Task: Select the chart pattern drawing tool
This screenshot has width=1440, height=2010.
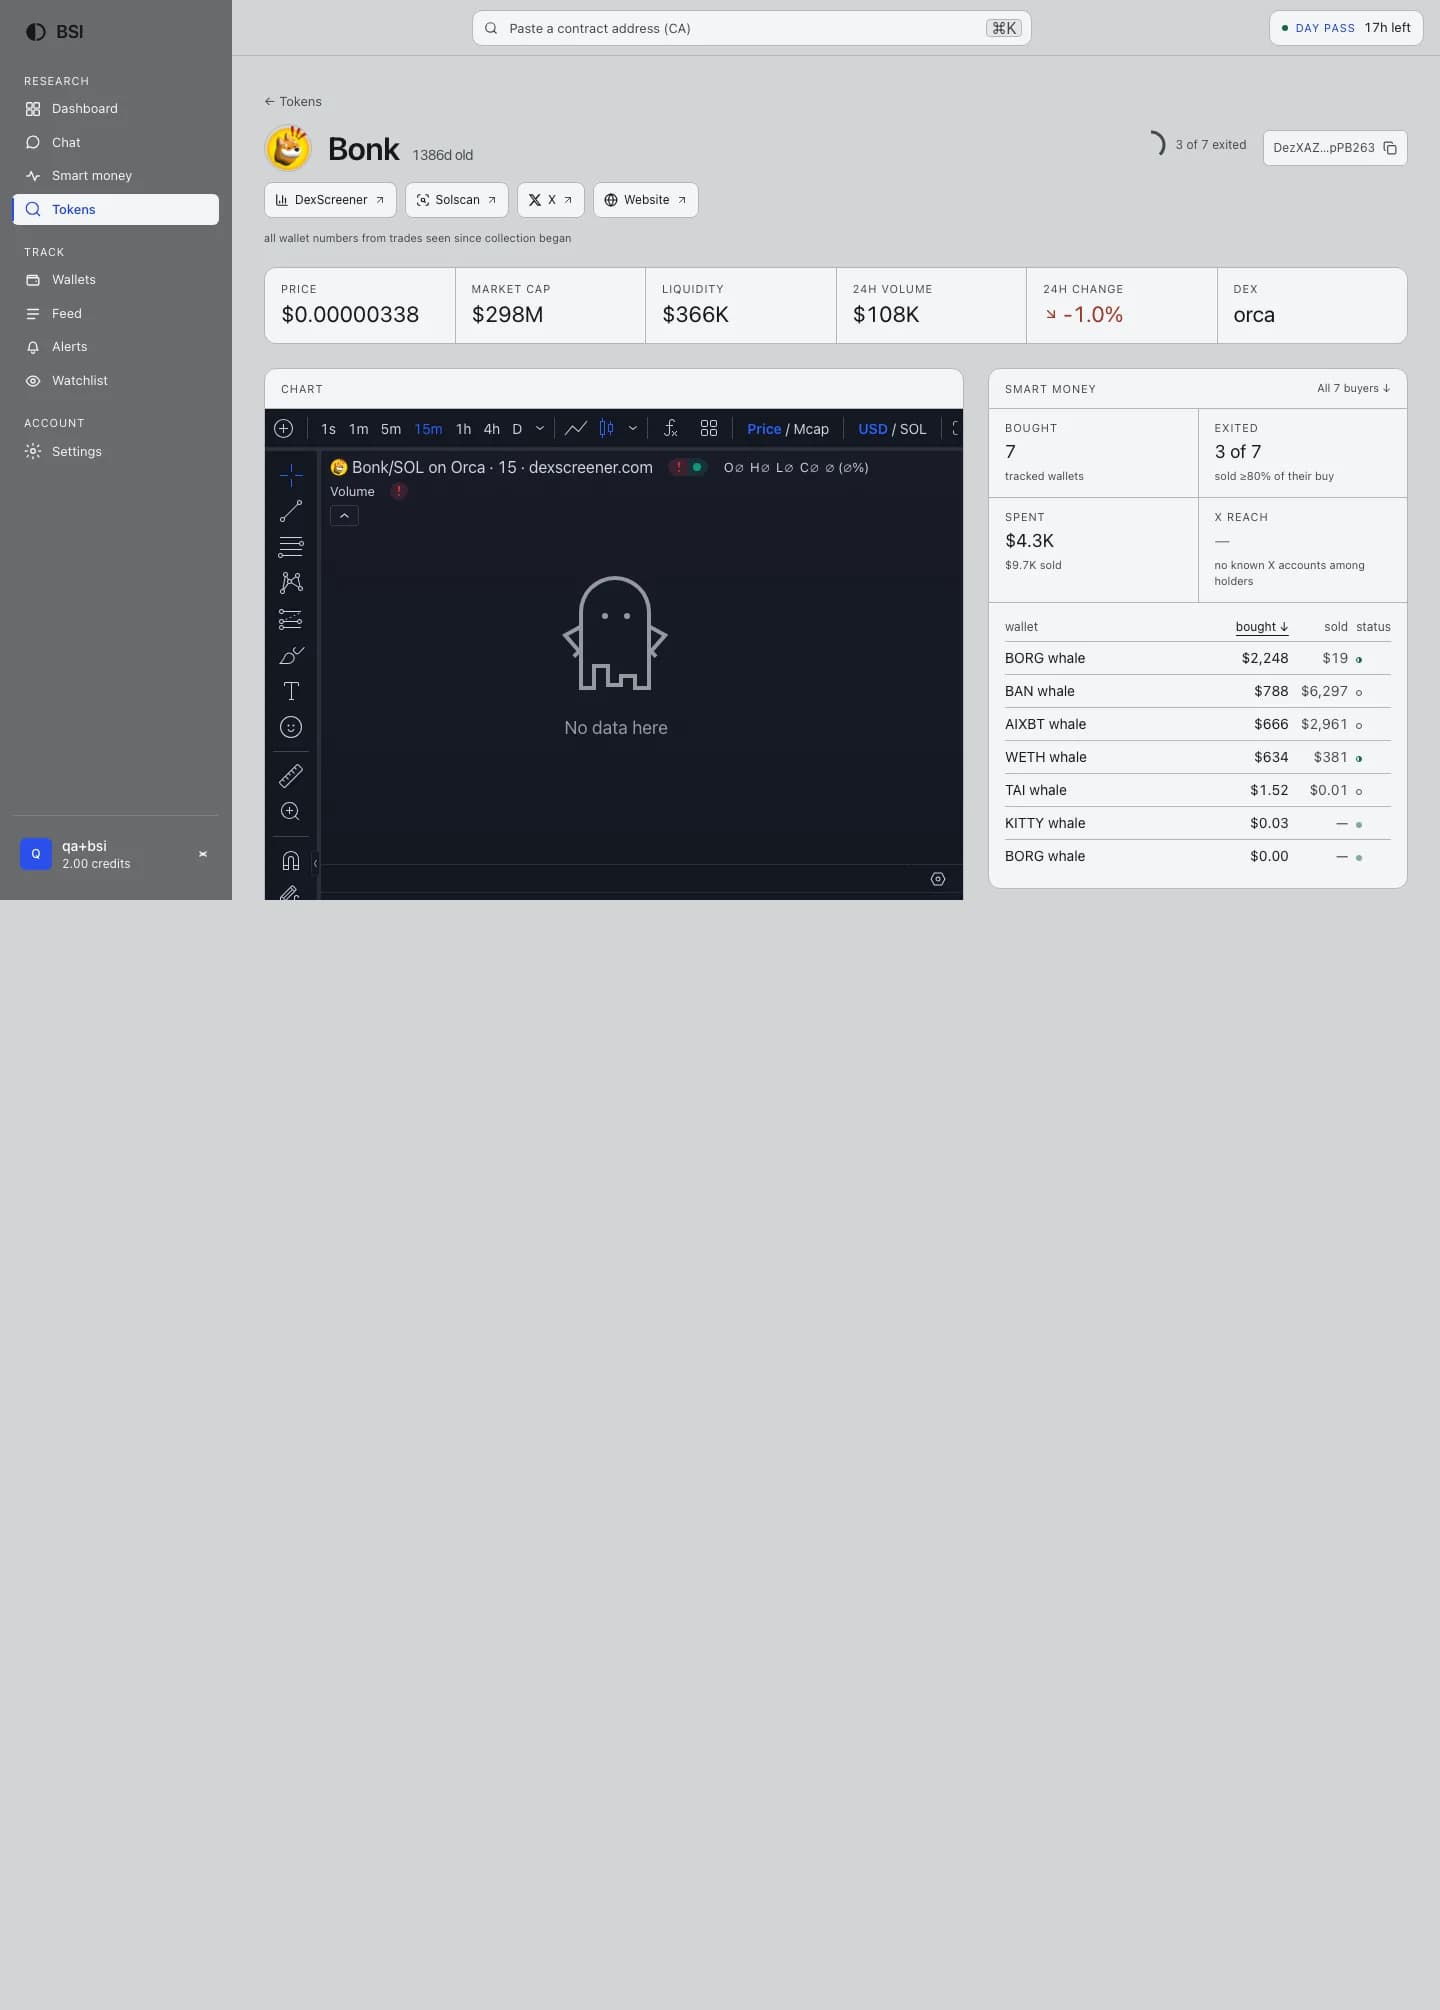Action: click(291, 583)
